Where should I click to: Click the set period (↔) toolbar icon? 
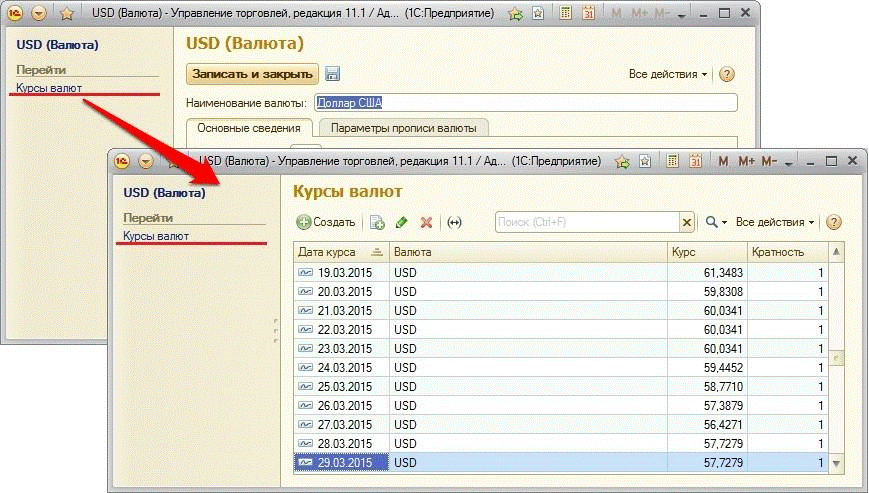click(x=454, y=222)
